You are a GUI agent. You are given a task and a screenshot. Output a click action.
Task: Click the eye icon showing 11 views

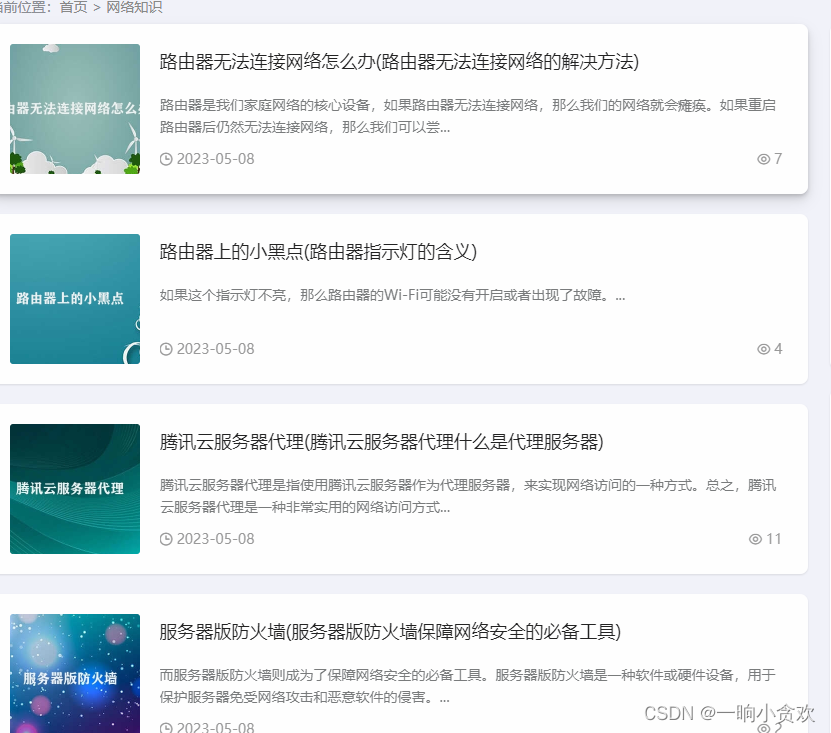757,538
